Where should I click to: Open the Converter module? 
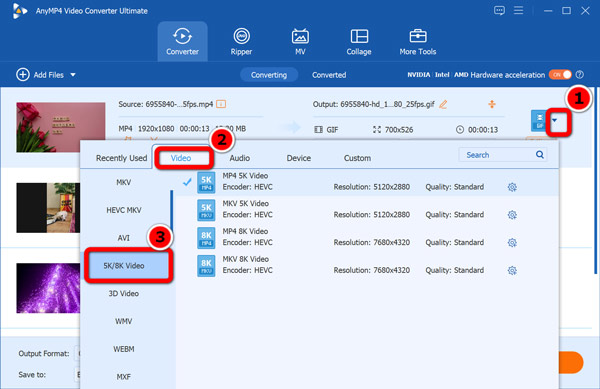pos(183,41)
